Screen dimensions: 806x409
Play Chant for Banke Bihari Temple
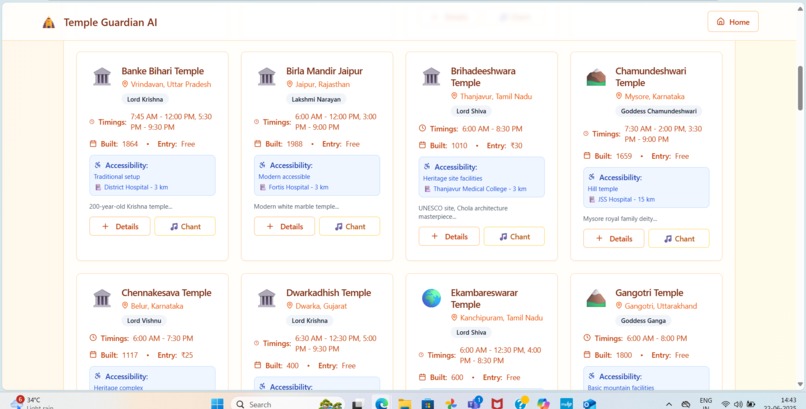pos(185,226)
